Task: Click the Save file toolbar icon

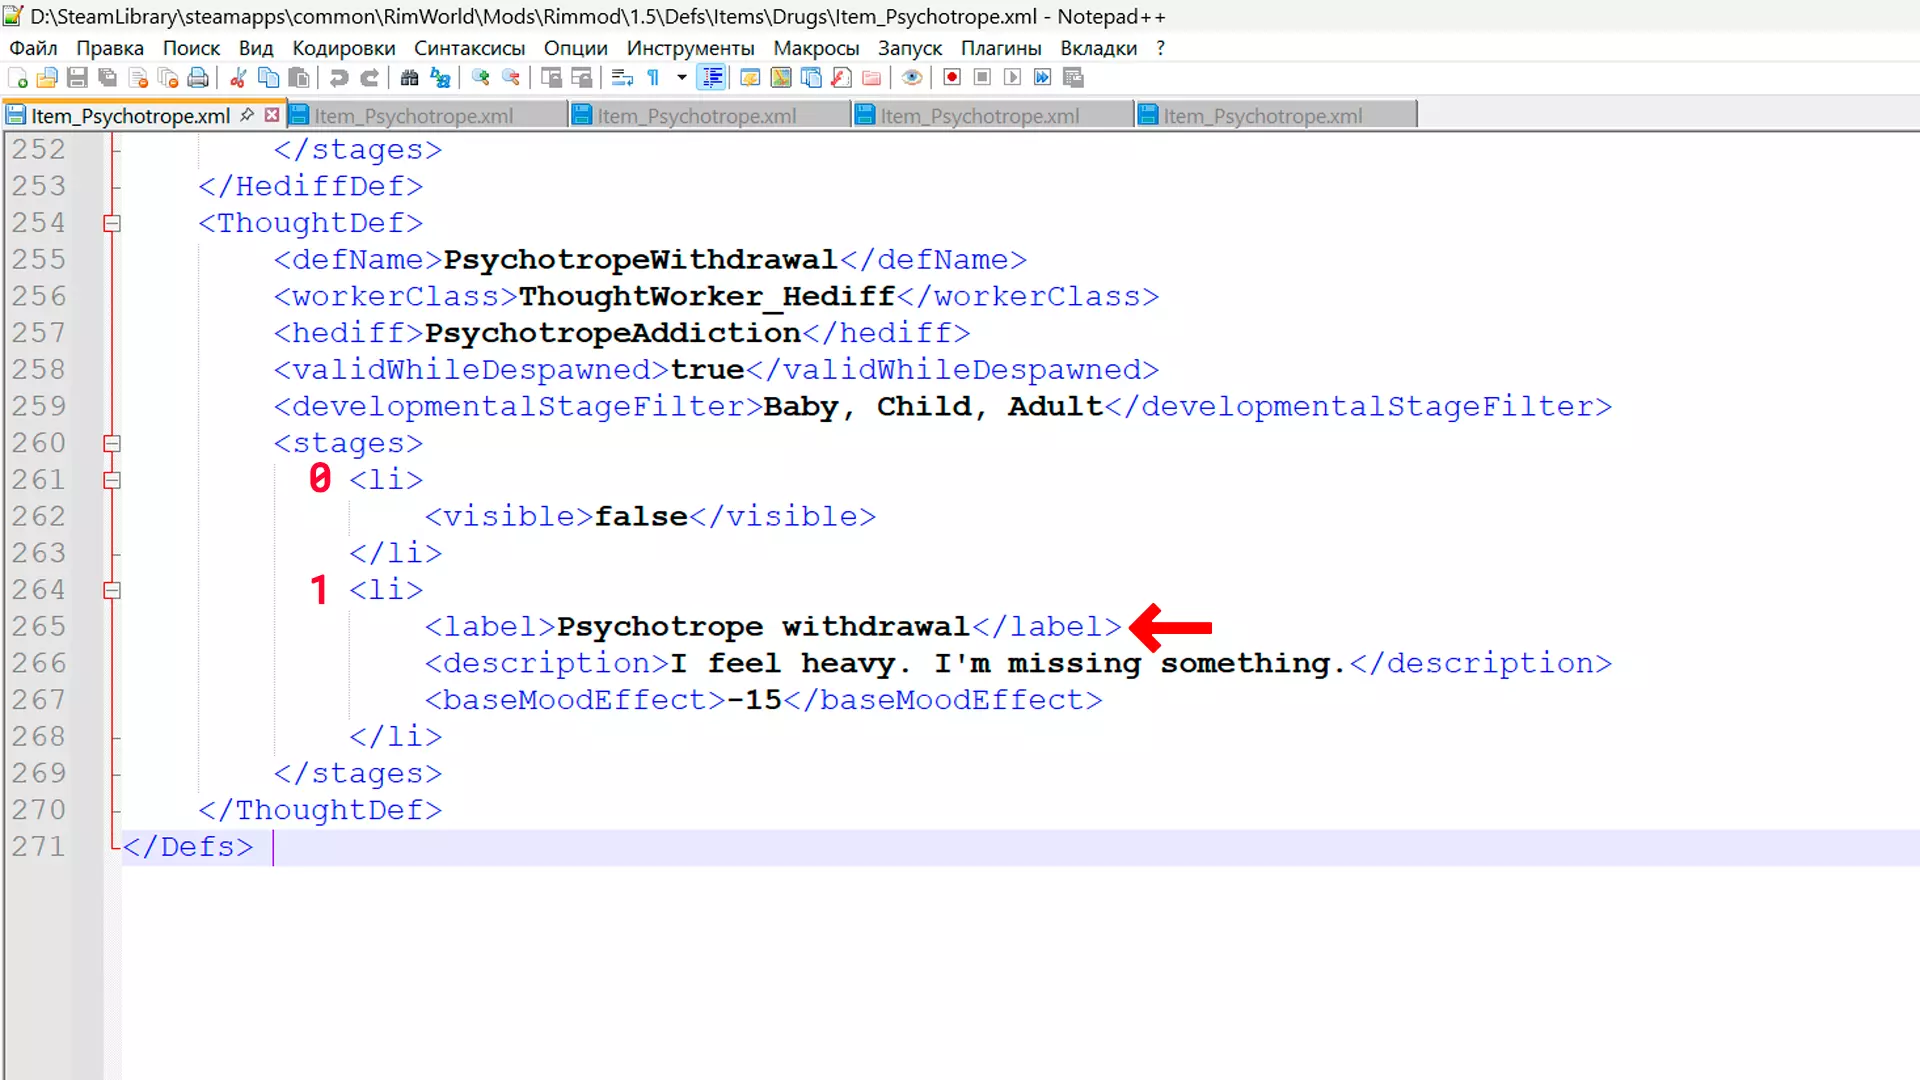Action: pos(77,78)
